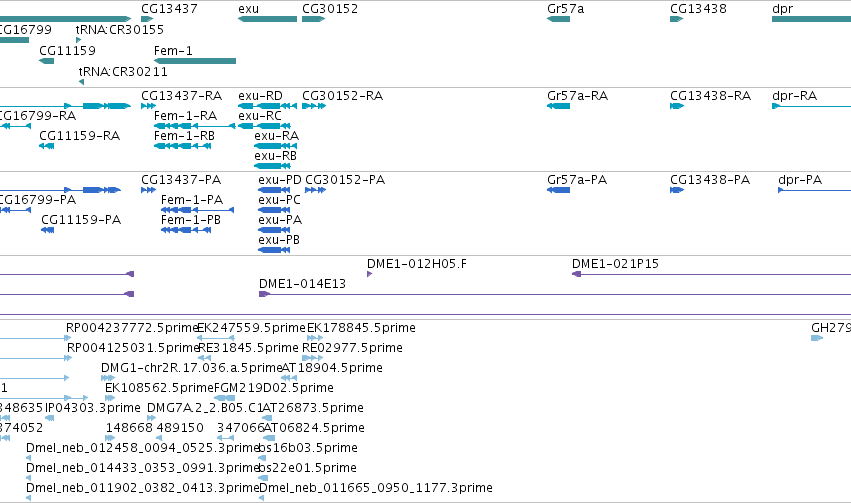Click the FGM219D02.5prime EST label
The width and height of the screenshot is (851, 503).
pyautogui.click(x=274, y=388)
